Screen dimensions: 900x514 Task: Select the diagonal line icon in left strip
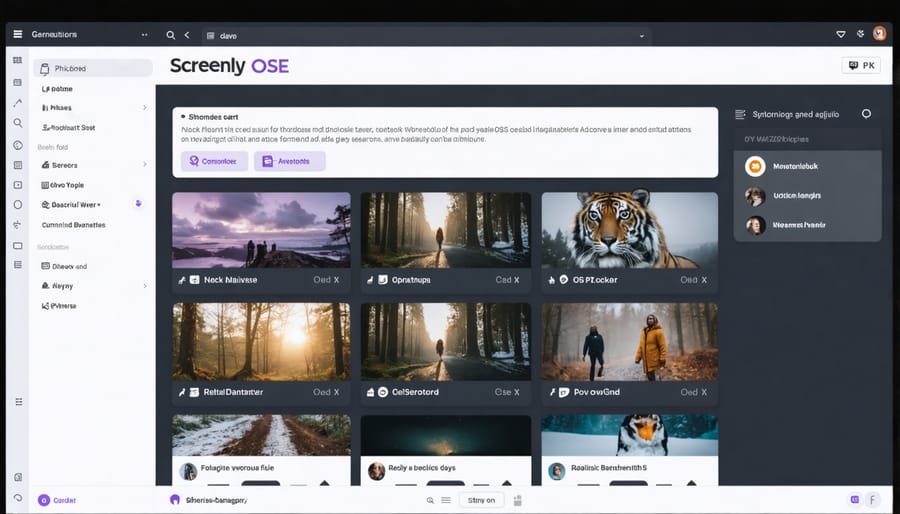(x=18, y=103)
